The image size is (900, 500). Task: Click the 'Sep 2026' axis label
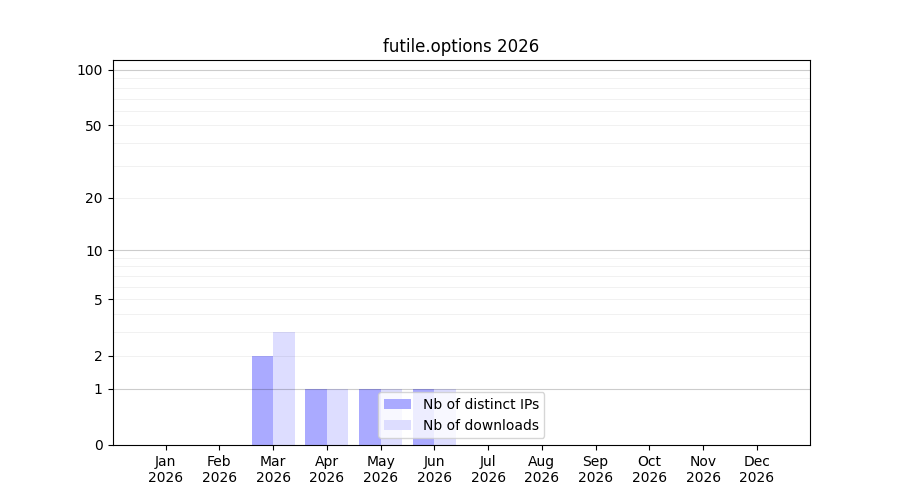(595, 470)
